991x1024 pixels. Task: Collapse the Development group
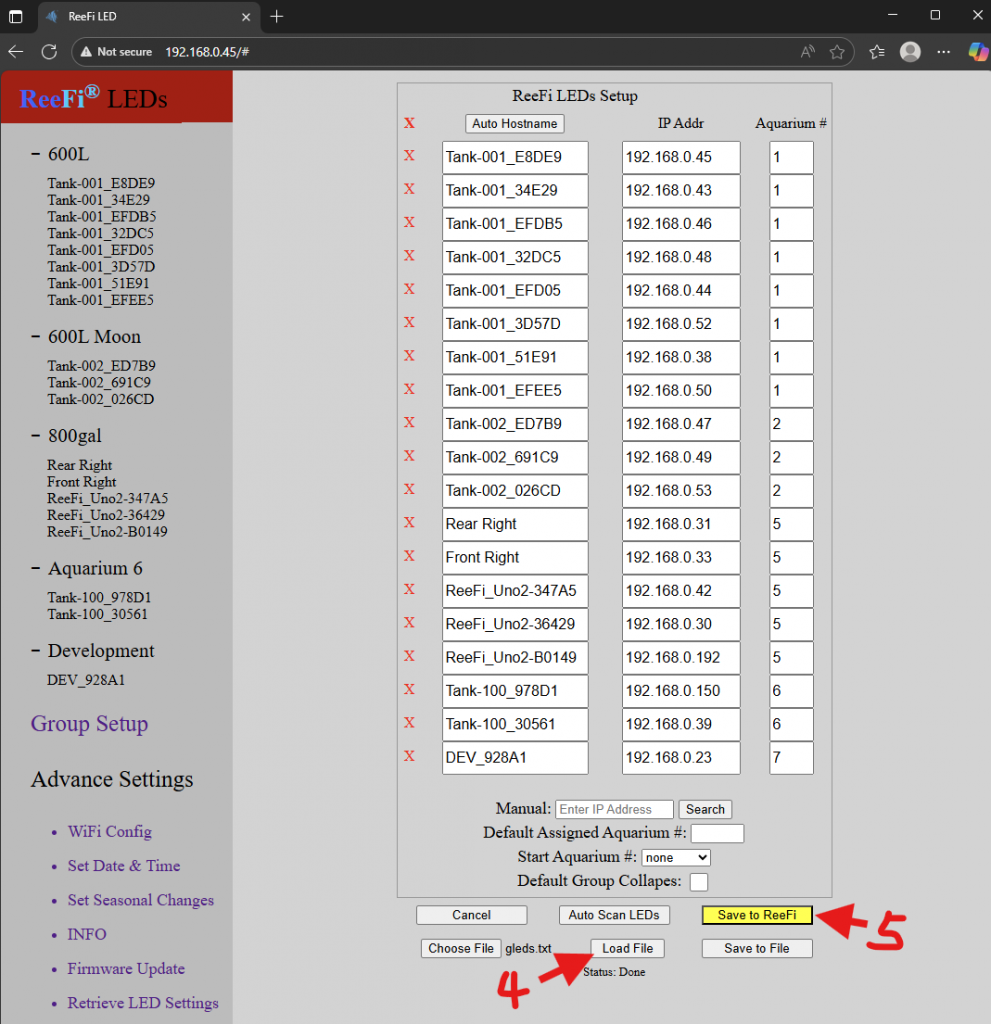pos(36,651)
